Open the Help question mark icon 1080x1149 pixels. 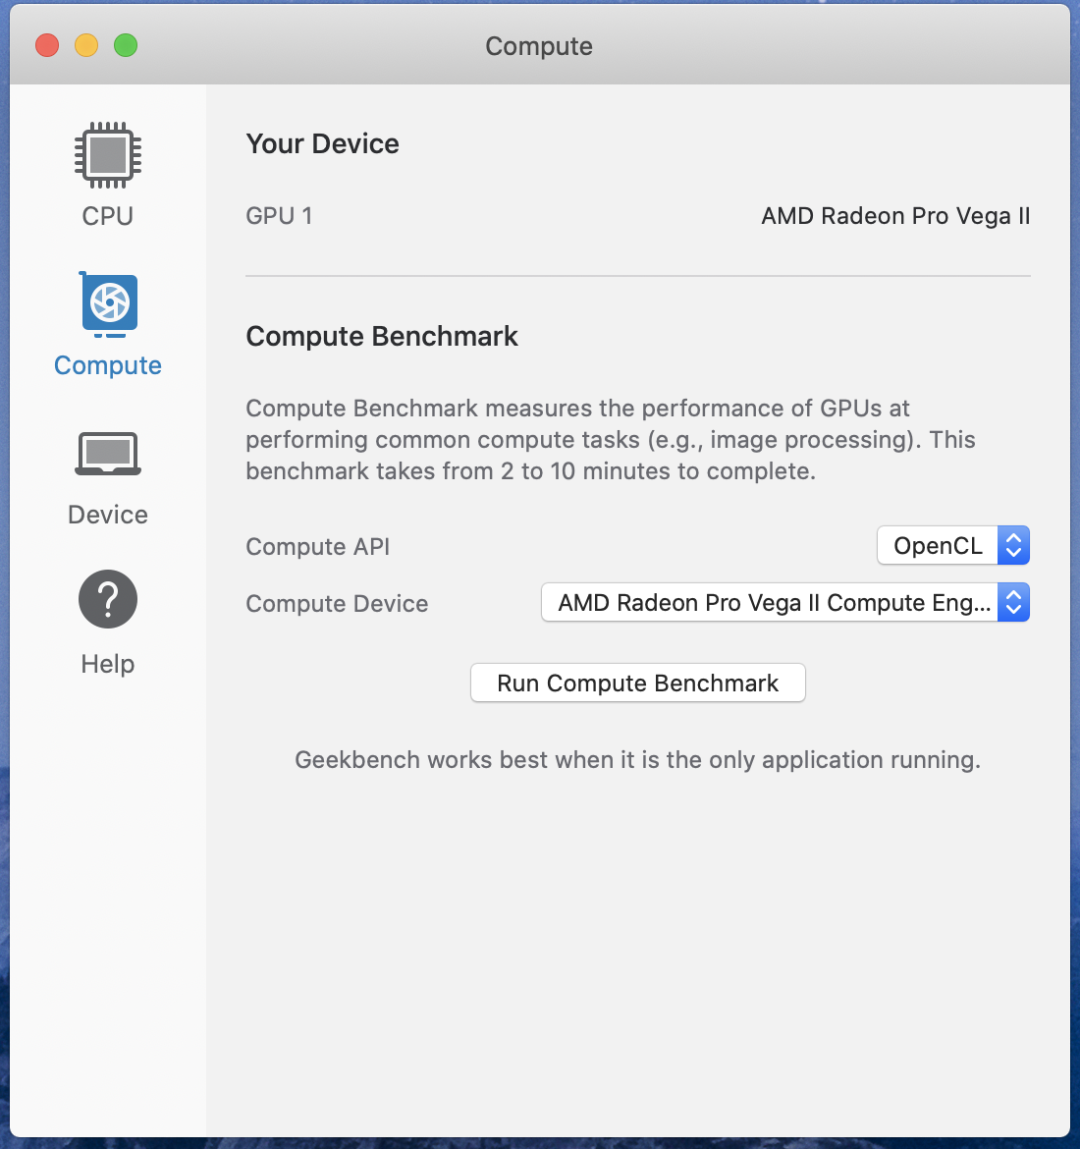[108, 599]
